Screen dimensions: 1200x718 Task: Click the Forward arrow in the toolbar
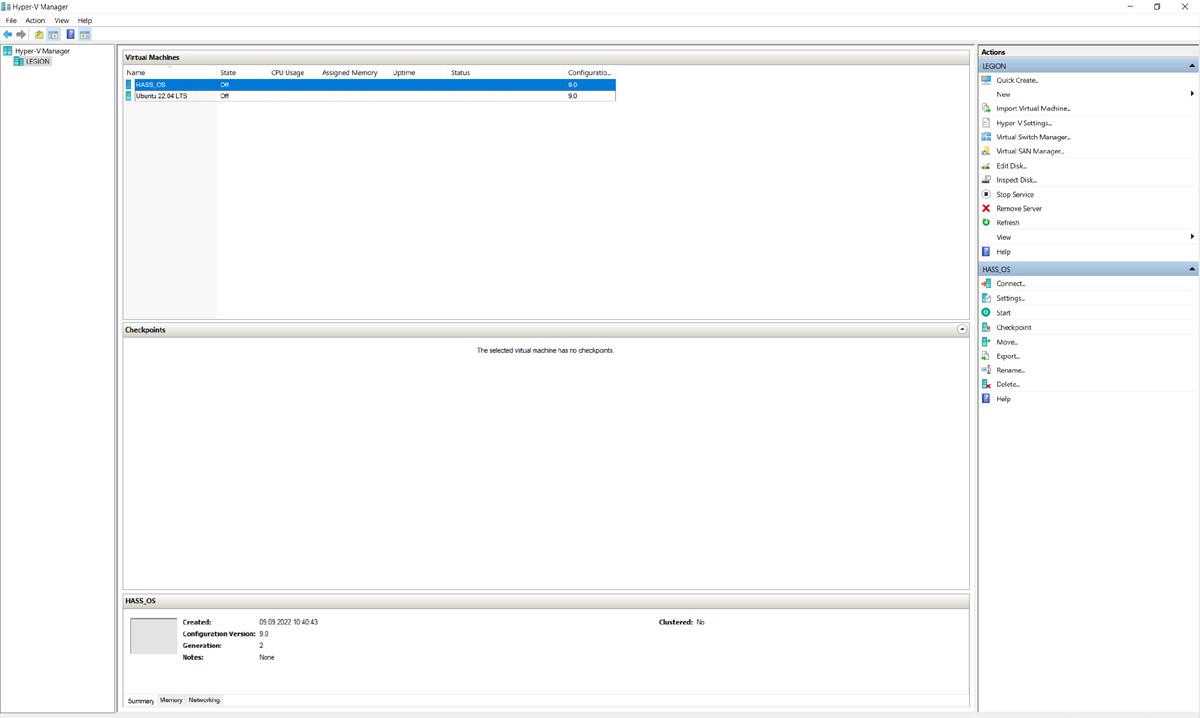21,34
